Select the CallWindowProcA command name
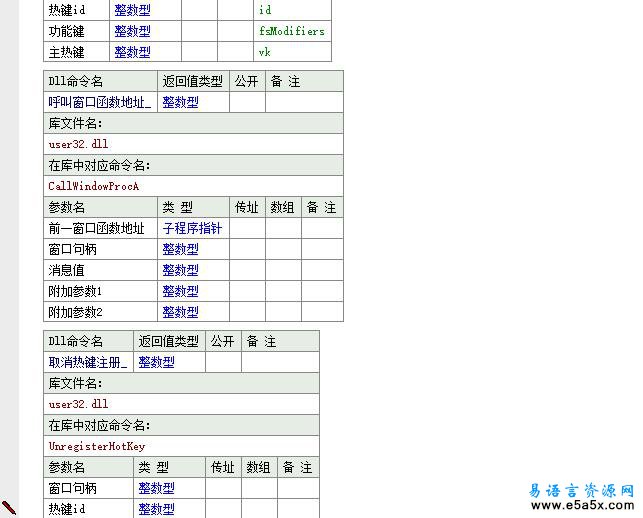Viewport: 643px width, 518px height. point(93,186)
